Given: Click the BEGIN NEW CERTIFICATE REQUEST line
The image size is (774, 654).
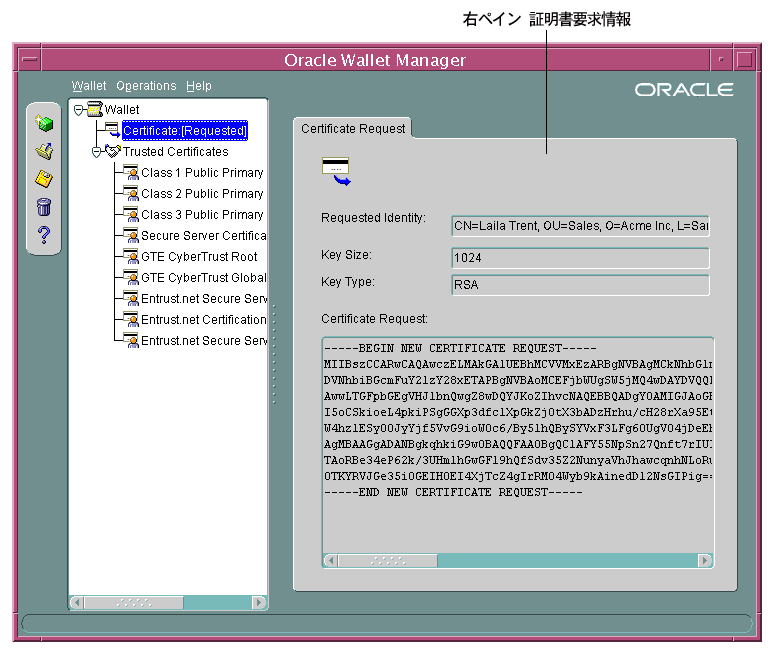Looking at the screenshot, I should tap(460, 348).
